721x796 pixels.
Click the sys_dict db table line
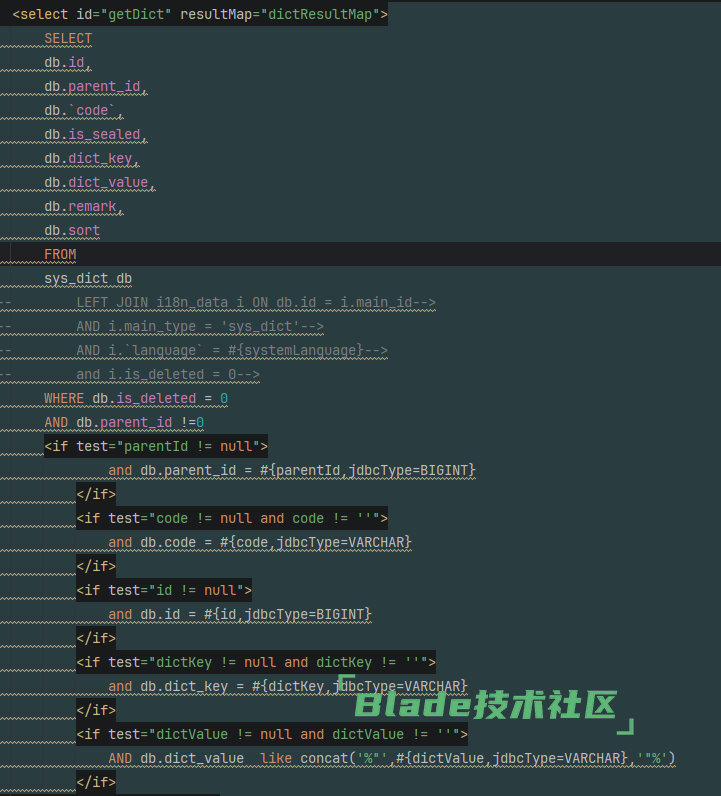pyautogui.click(x=88, y=279)
